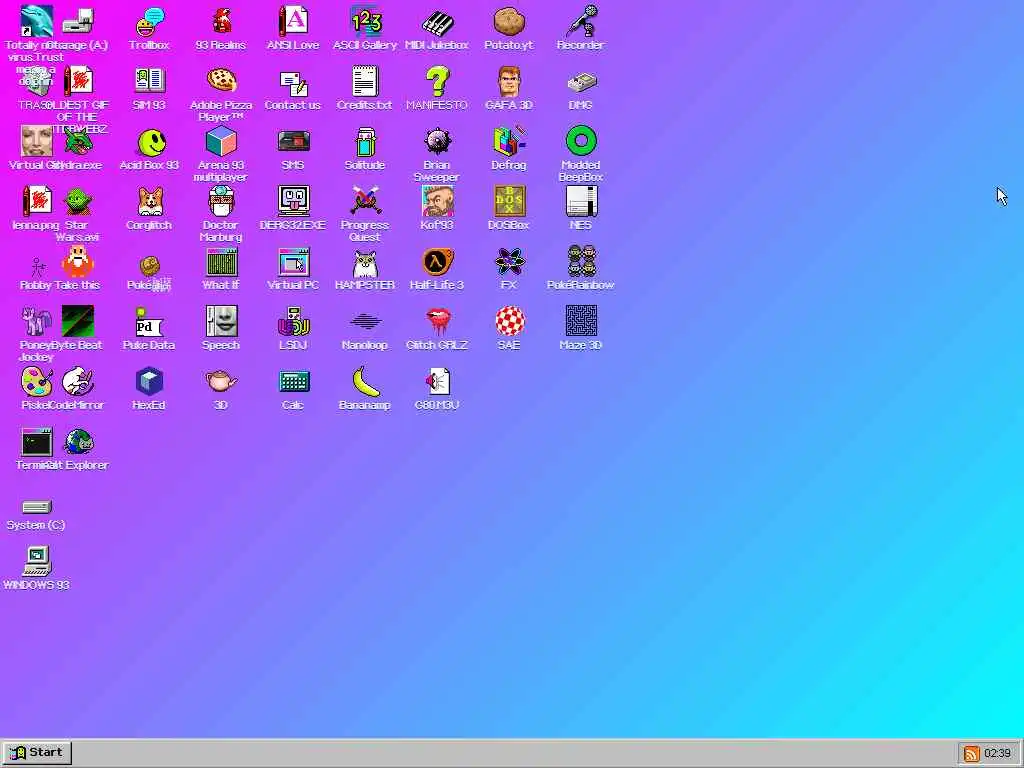Launch the Defrag icon
The height and width of the screenshot is (768, 1024).
click(509, 141)
